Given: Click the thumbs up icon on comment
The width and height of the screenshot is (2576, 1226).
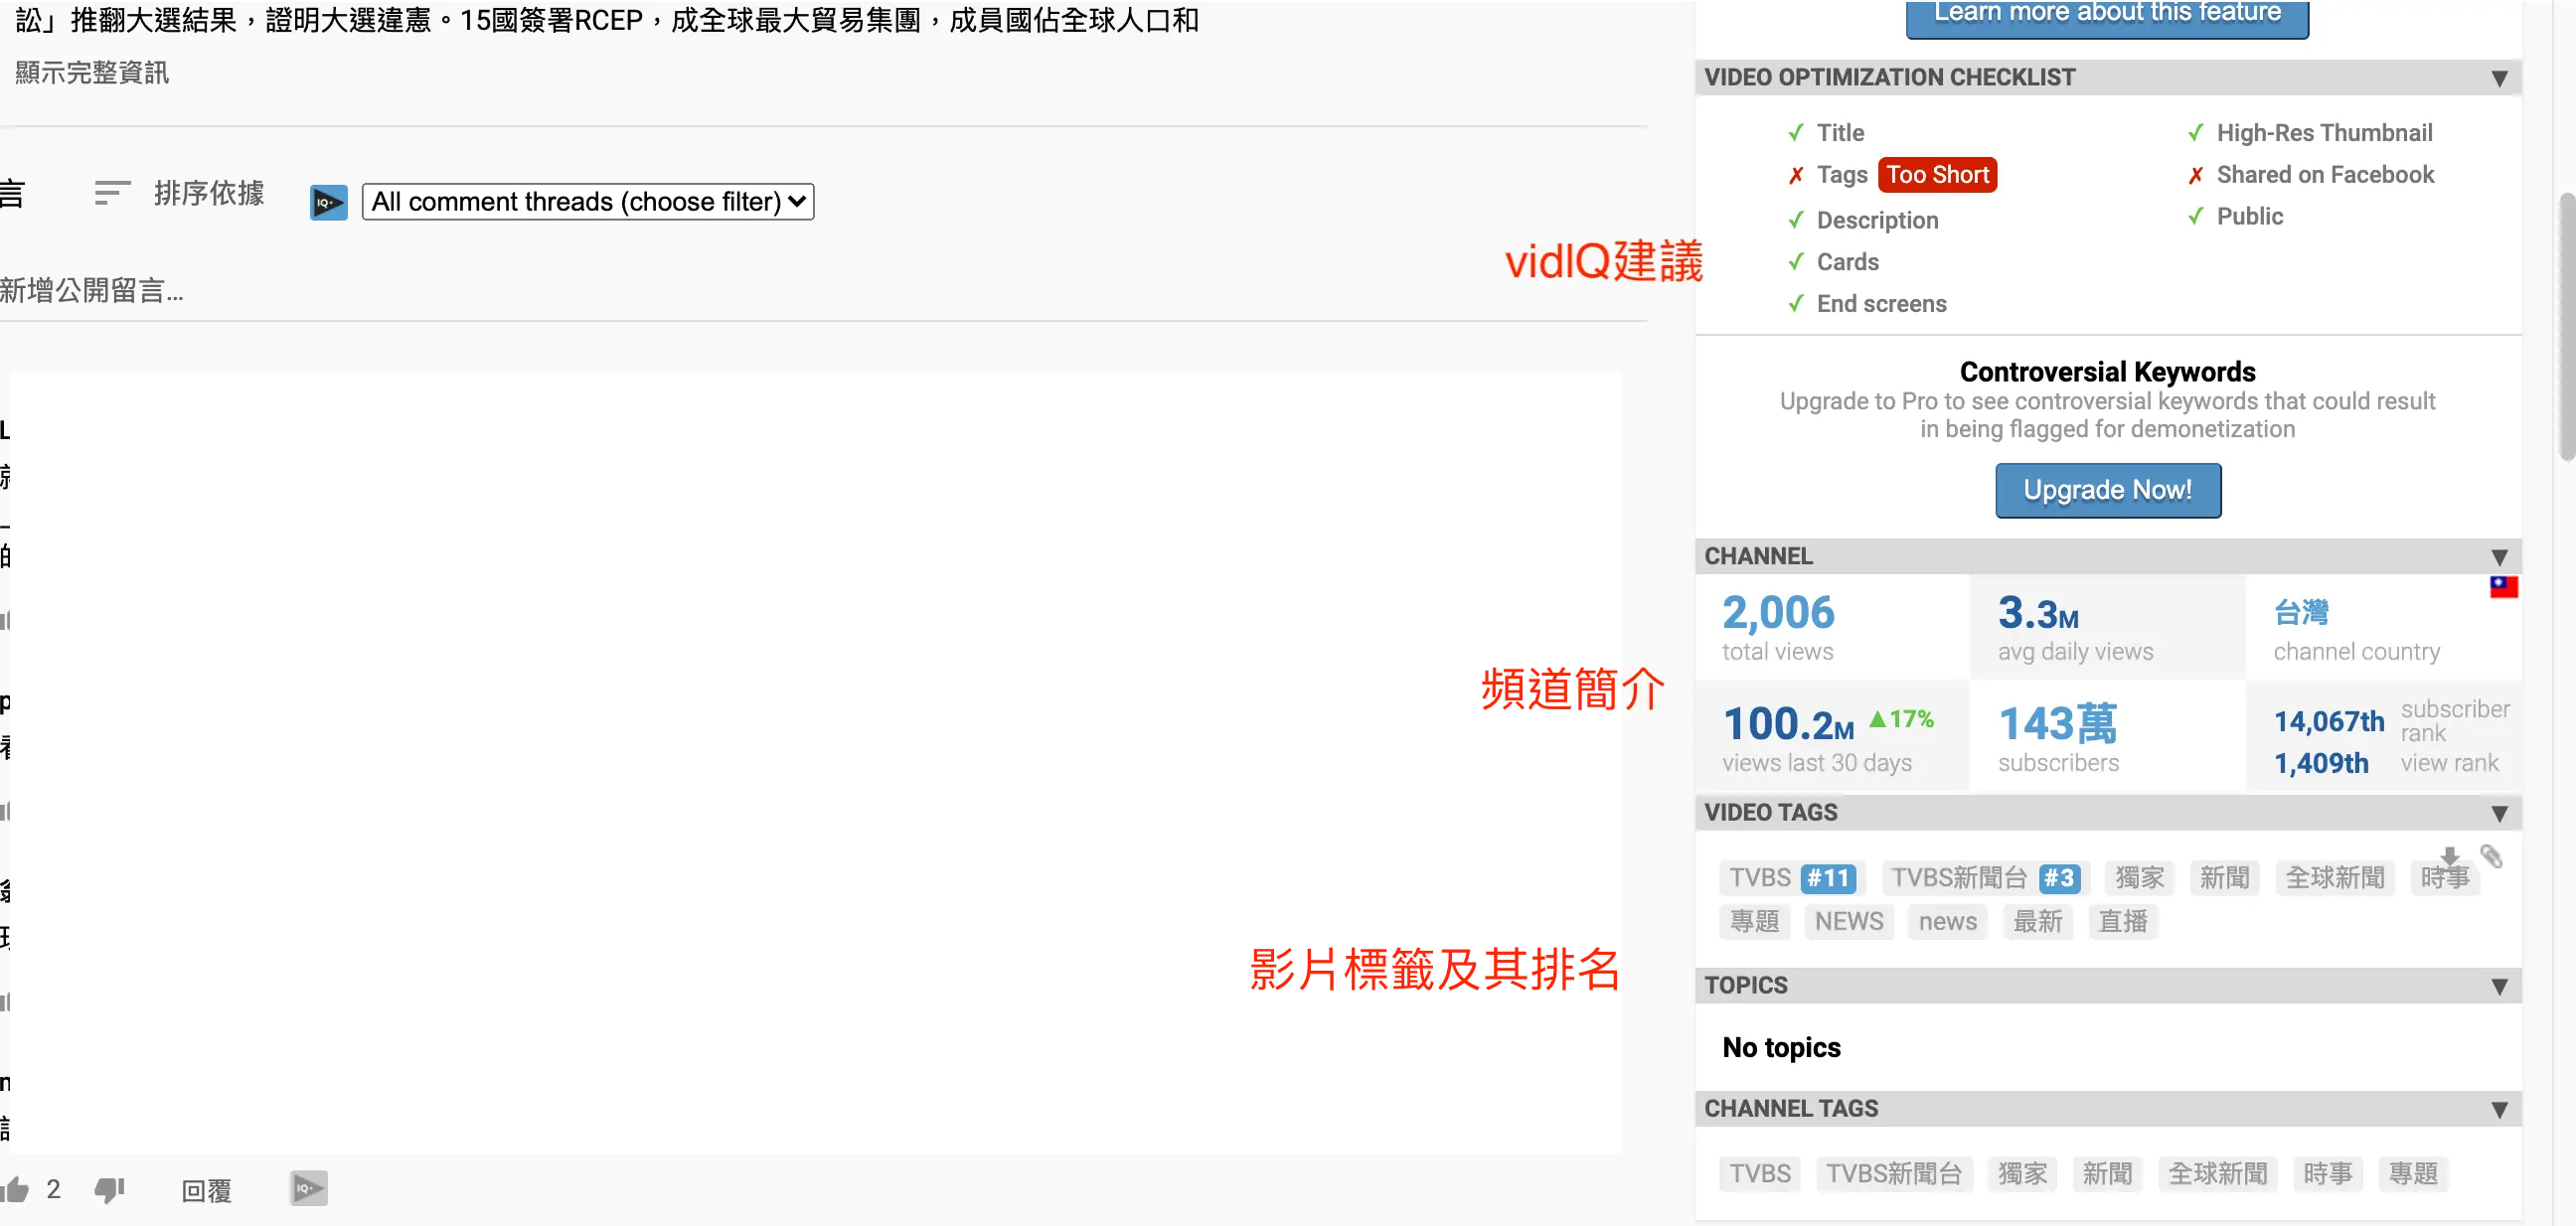Looking at the screenshot, I should 15,1189.
